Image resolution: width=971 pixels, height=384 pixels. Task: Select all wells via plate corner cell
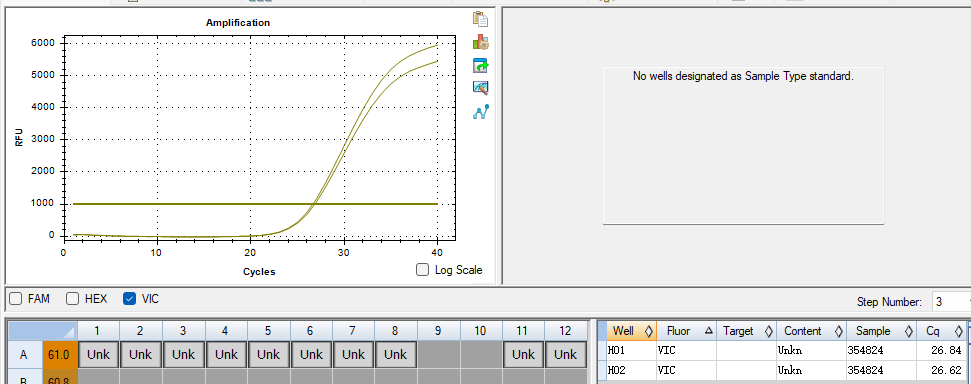(x=42, y=331)
